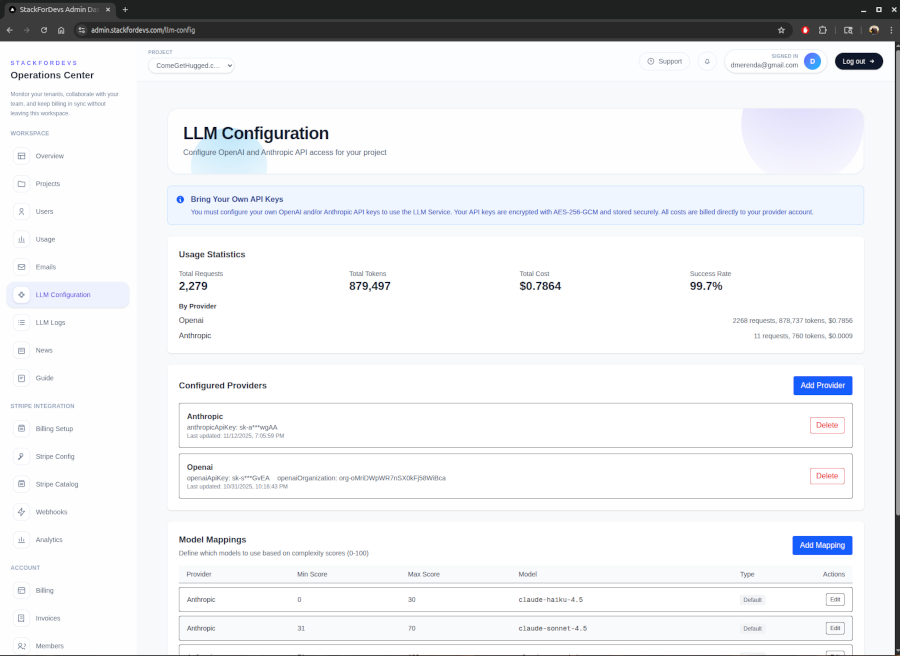
Task: Click the Add Provider button
Action: pyautogui.click(x=822, y=385)
